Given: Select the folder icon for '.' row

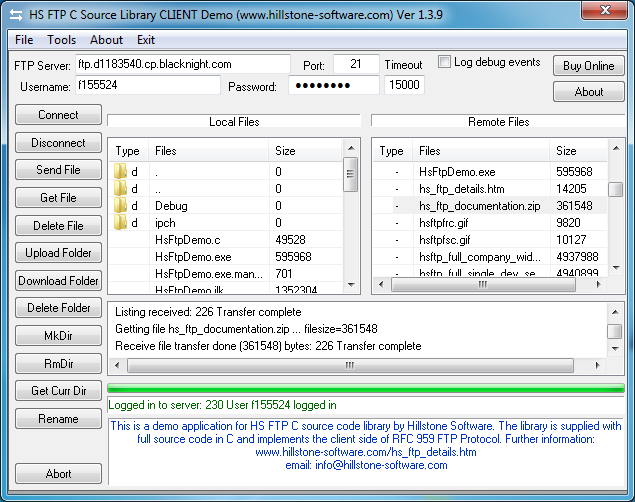Looking at the screenshot, I should pos(120,172).
